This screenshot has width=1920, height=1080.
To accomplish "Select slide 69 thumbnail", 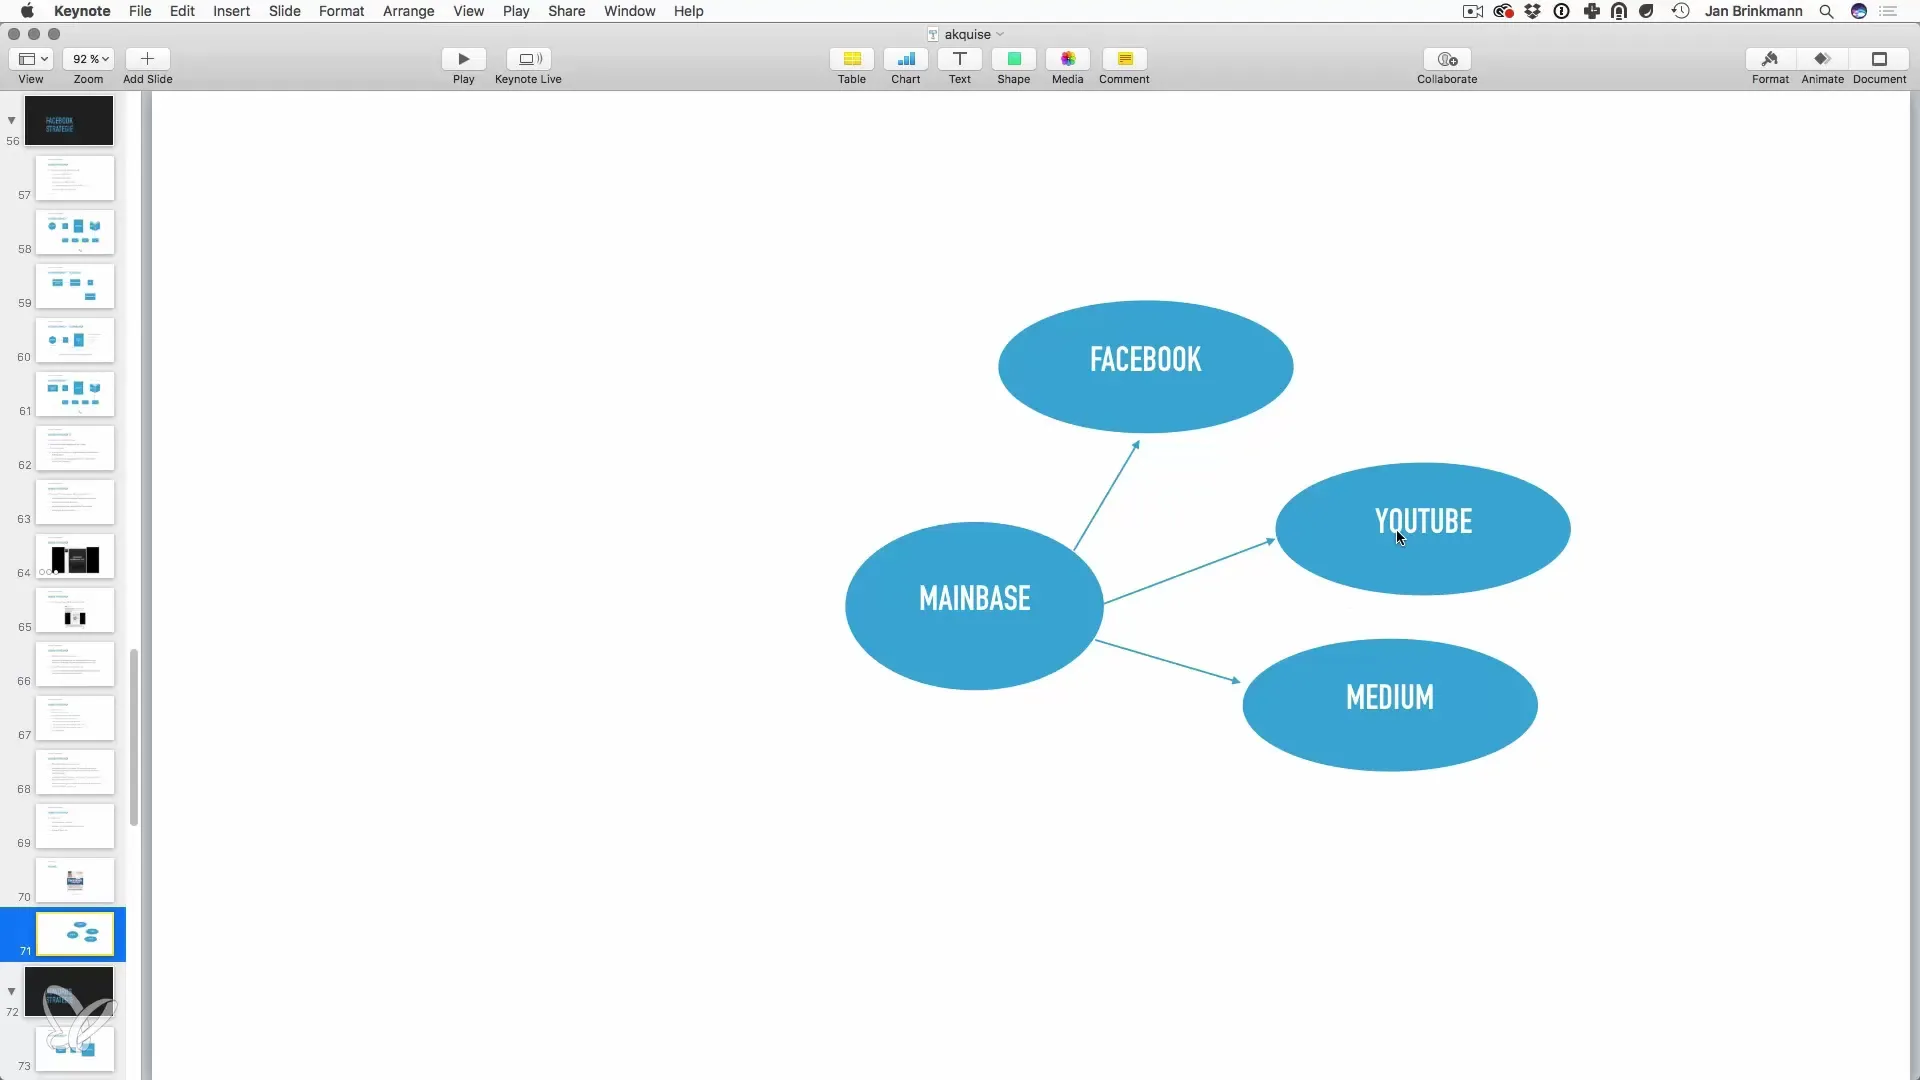I will tap(75, 826).
